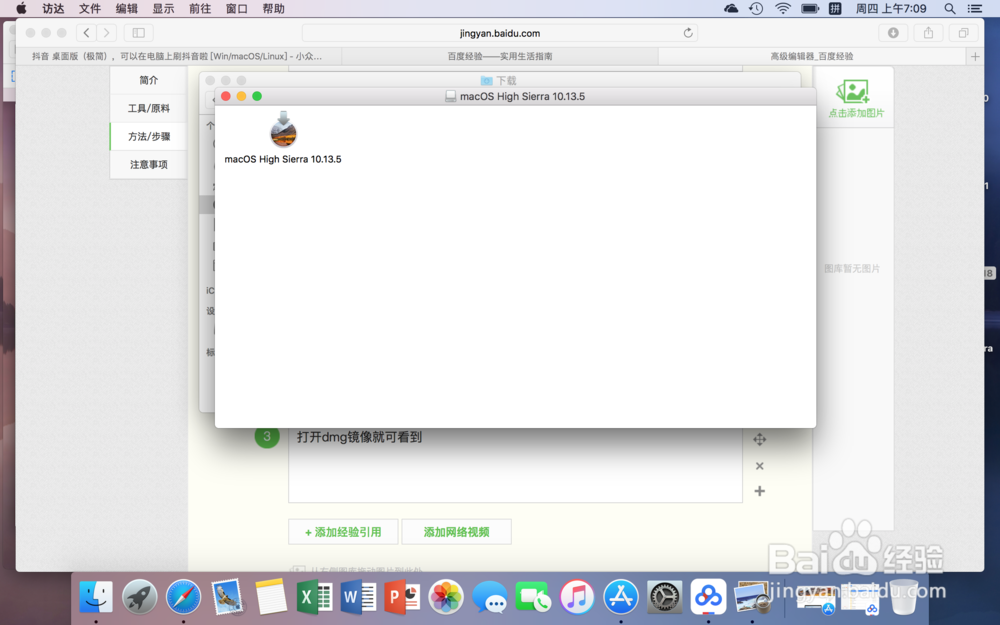Open the Trash in the Dock

904,598
